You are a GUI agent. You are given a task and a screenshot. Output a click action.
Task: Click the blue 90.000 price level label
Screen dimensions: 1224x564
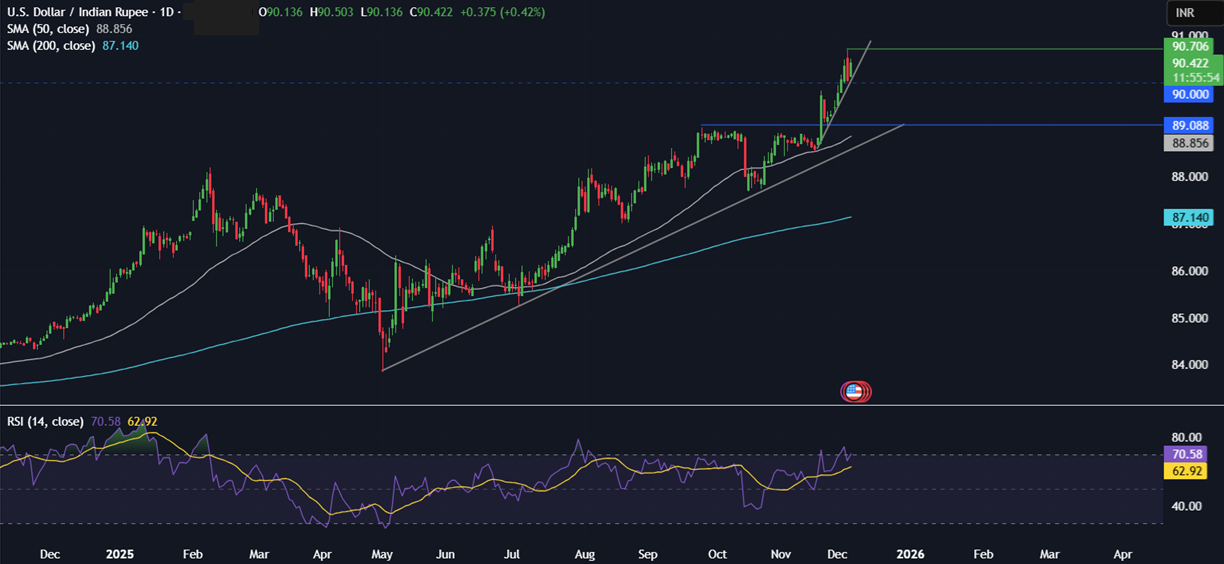(x=1190, y=94)
